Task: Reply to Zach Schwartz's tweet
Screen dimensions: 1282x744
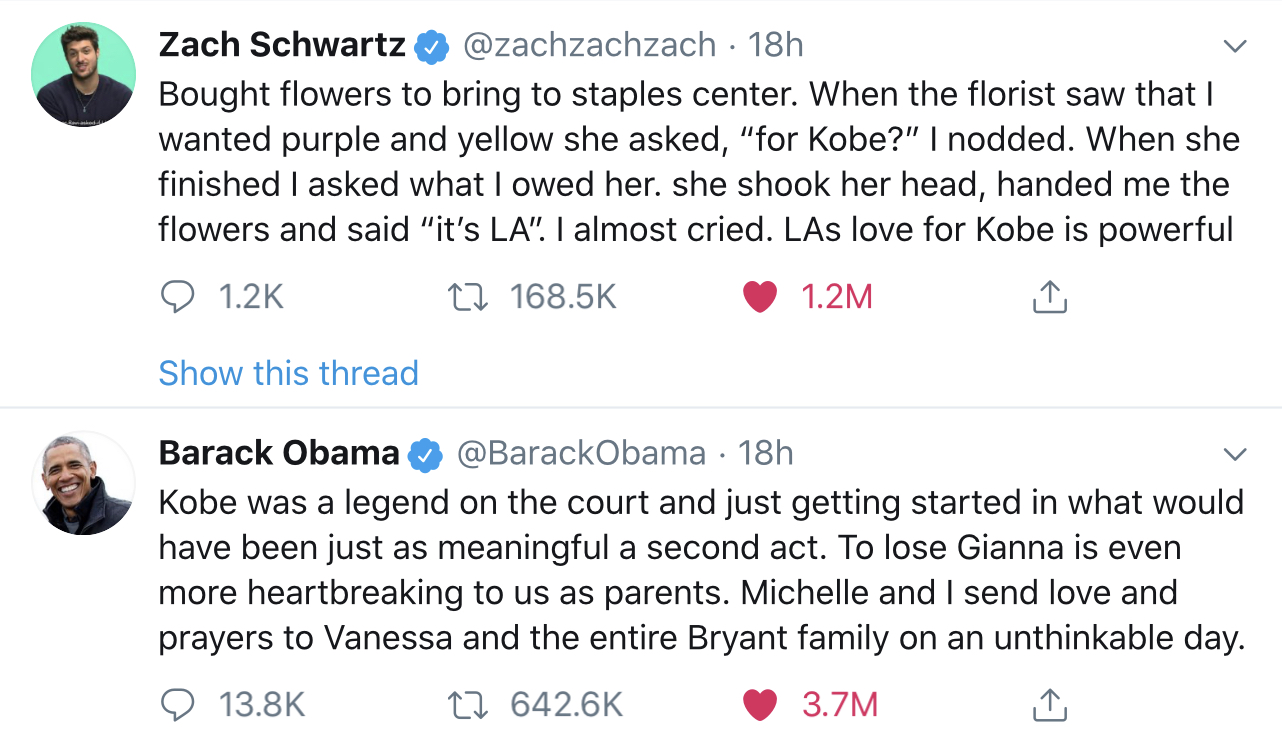Action: pyautogui.click(x=178, y=297)
